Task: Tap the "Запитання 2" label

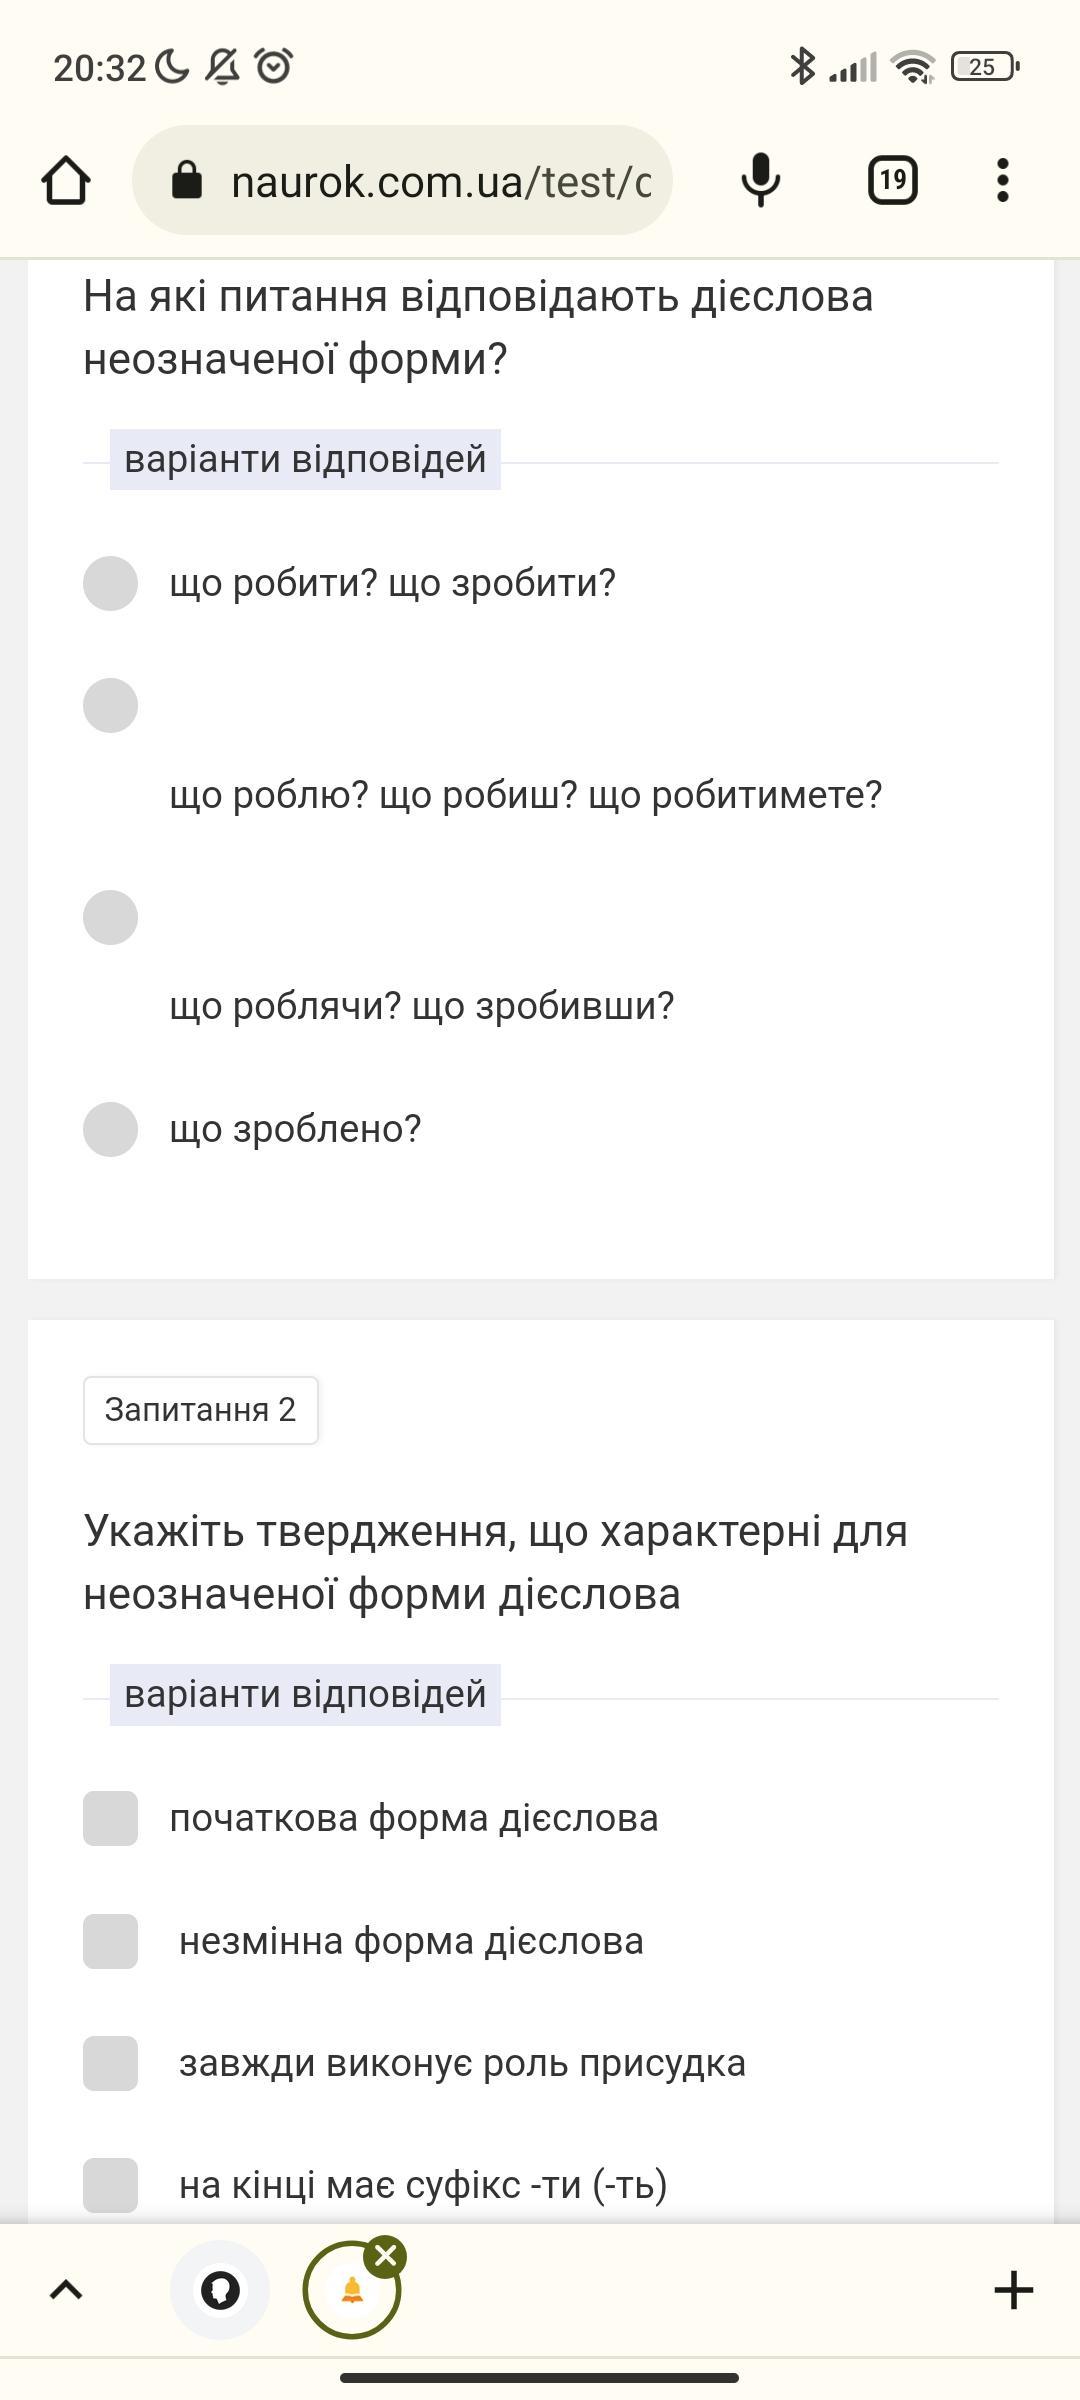Action: pos(200,1410)
